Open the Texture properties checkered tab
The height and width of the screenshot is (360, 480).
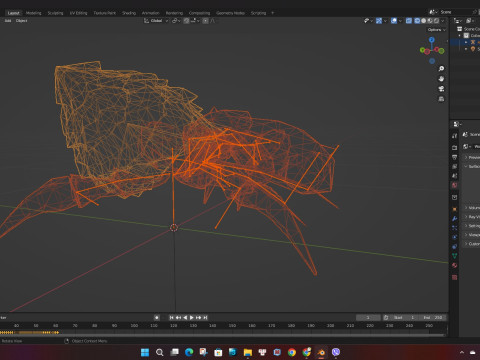coord(454,277)
